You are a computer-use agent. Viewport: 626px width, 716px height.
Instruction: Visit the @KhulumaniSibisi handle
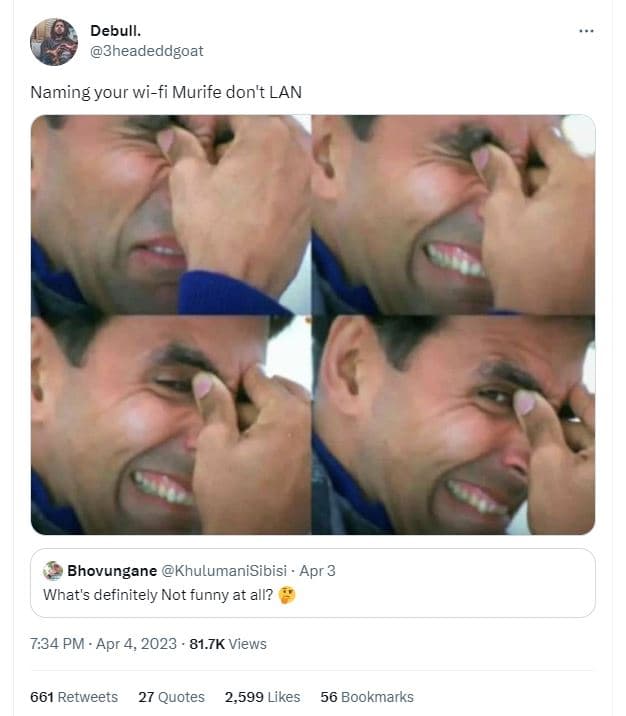point(224,571)
